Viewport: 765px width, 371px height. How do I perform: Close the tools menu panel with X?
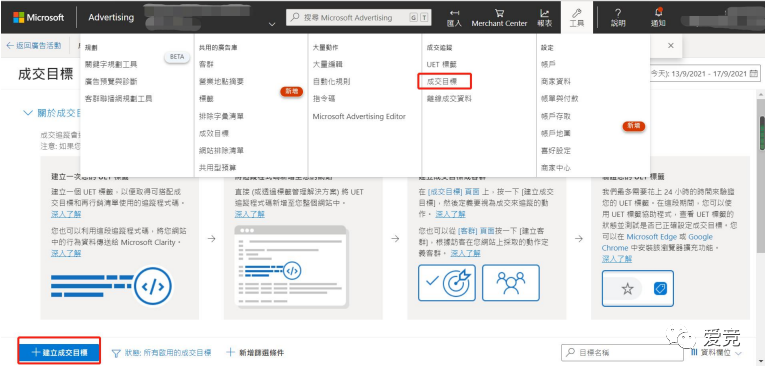[671, 45]
